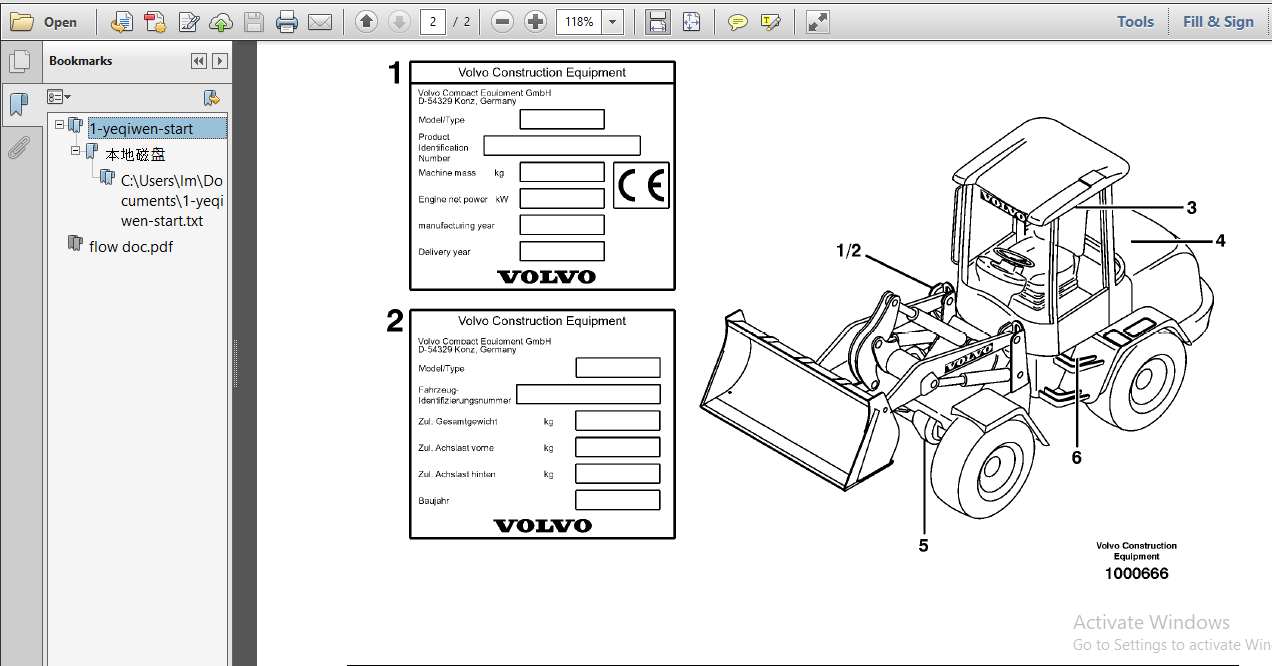The image size is (1272, 666).
Task: Zoom out with the minus button
Action: tap(503, 22)
